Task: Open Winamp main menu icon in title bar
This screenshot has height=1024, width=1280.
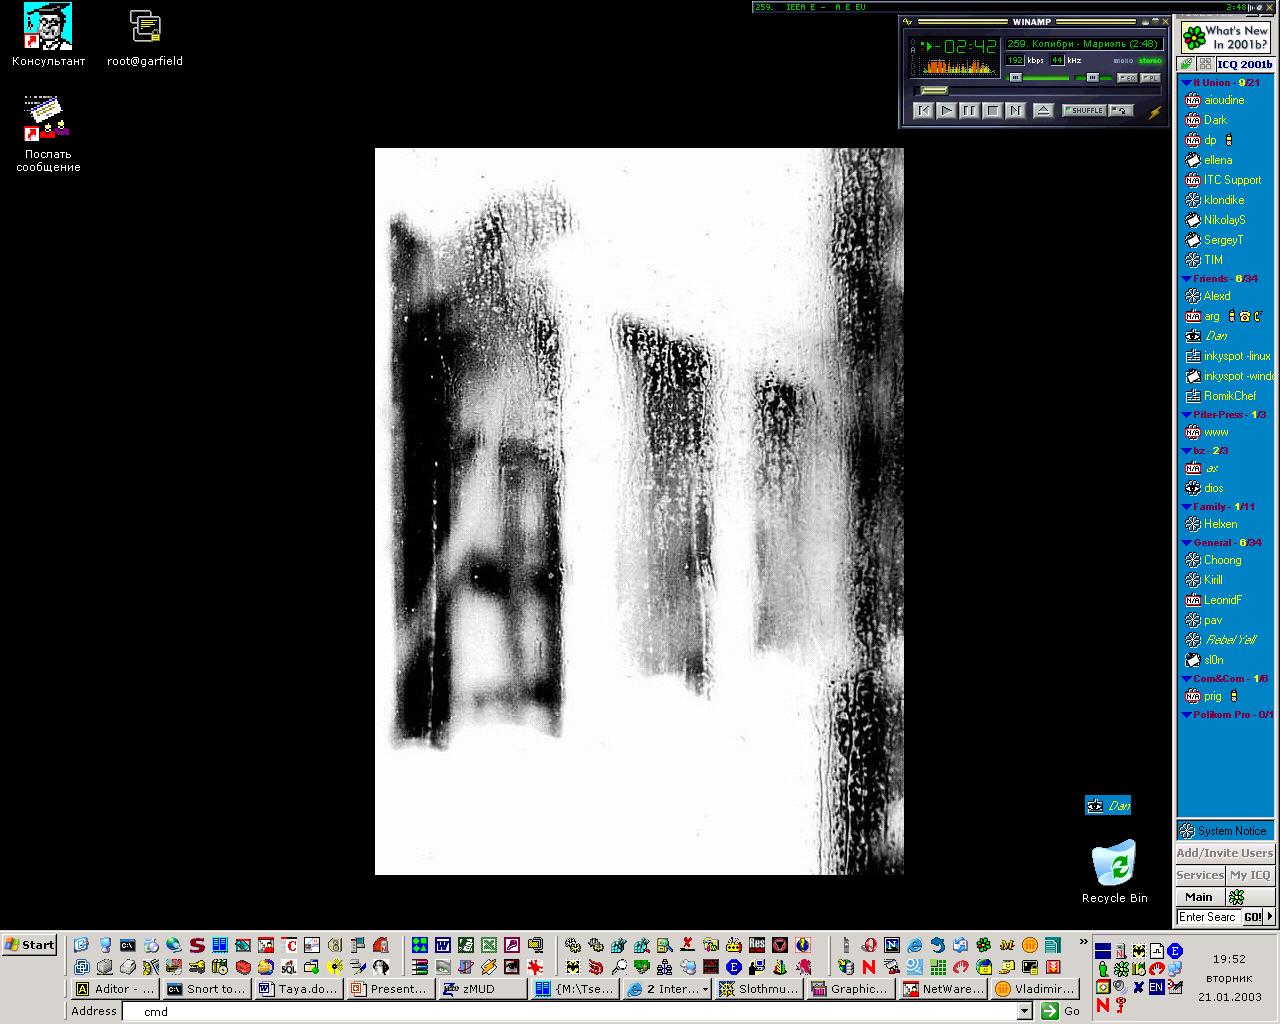Action: coord(907,21)
